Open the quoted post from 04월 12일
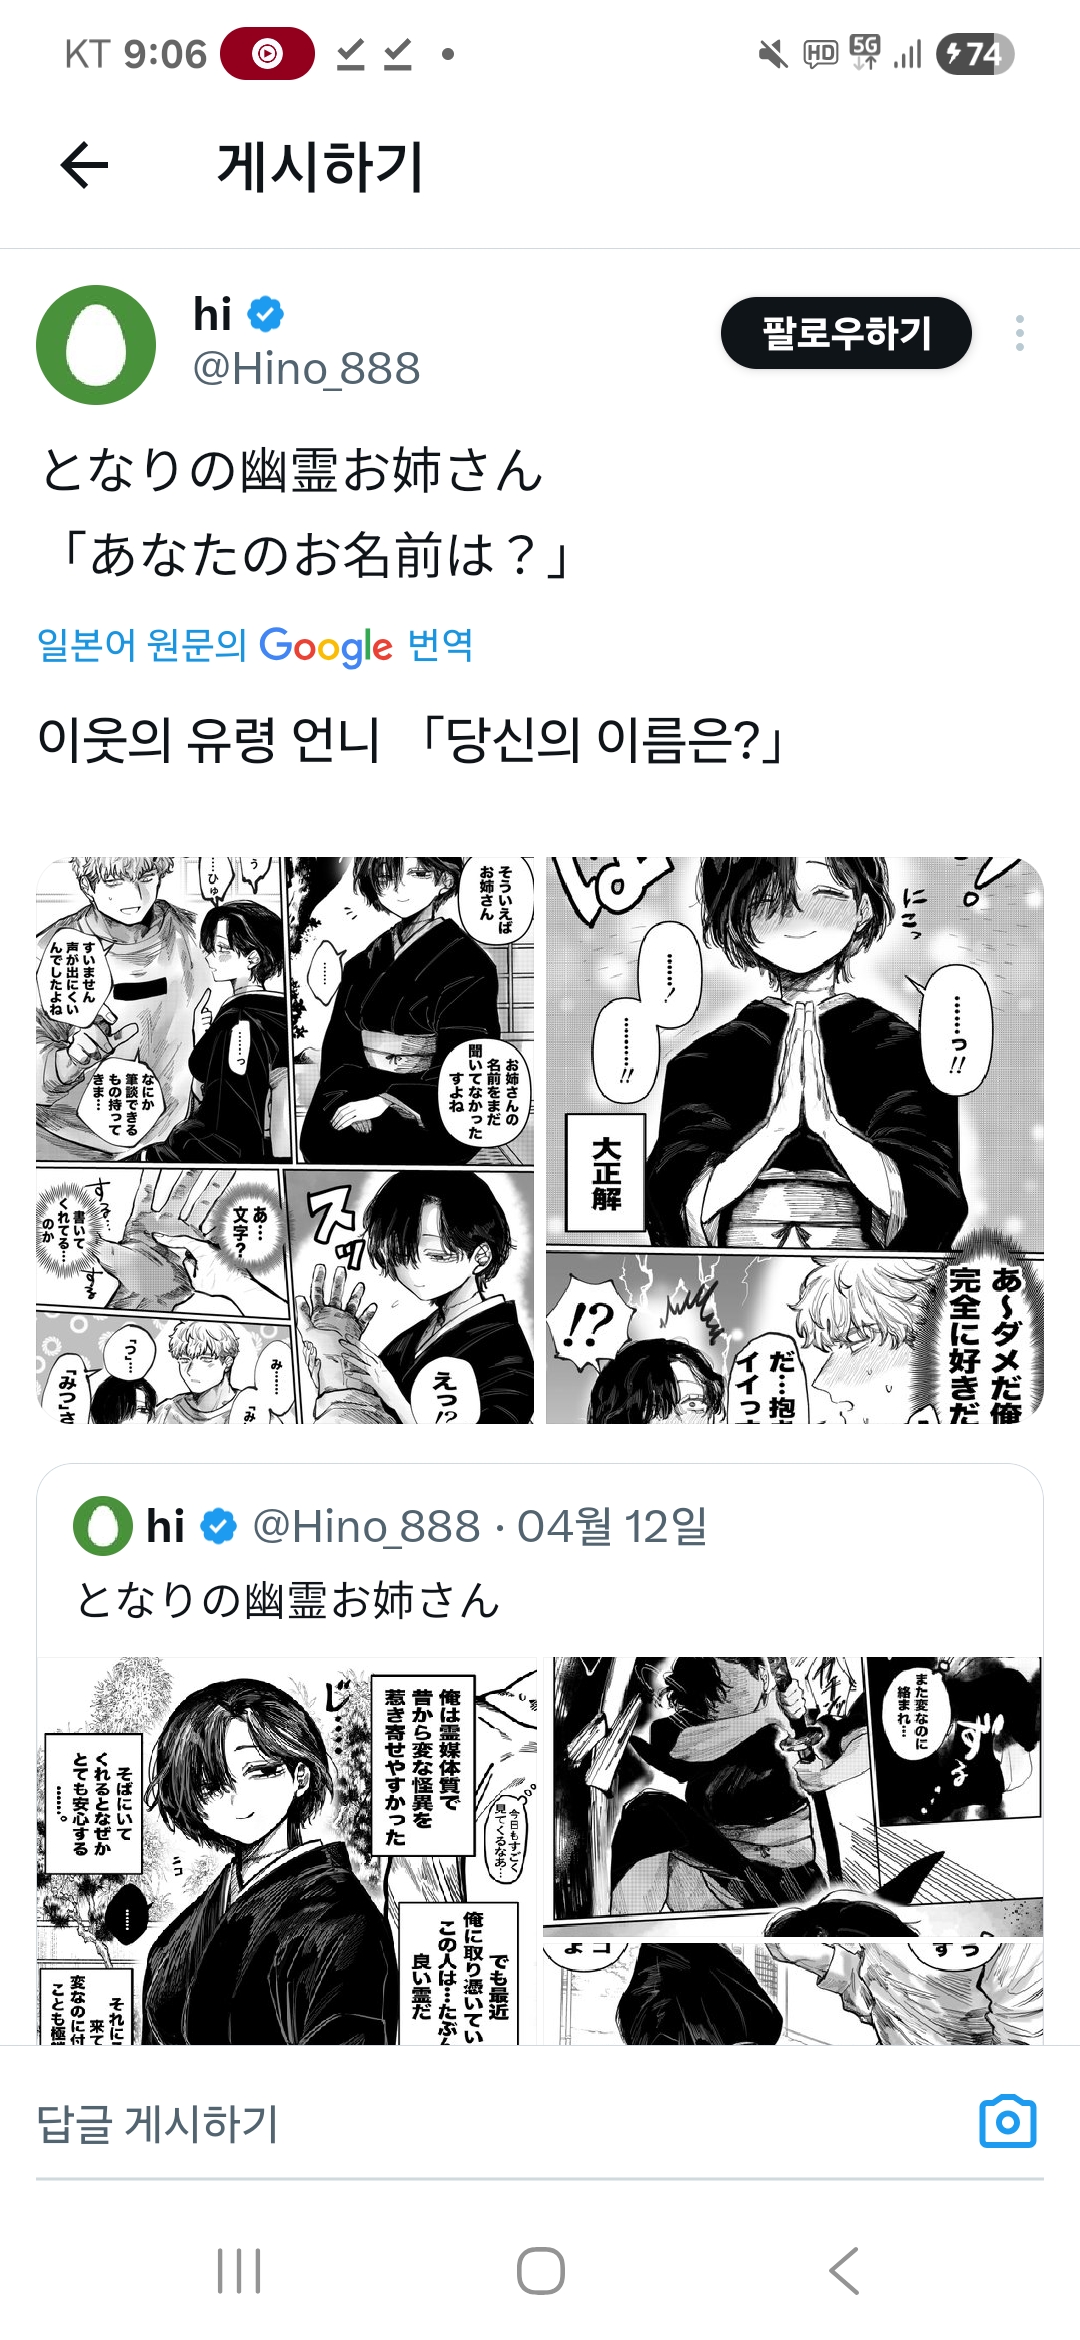This screenshot has width=1080, height=2340. click(540, 1562)
